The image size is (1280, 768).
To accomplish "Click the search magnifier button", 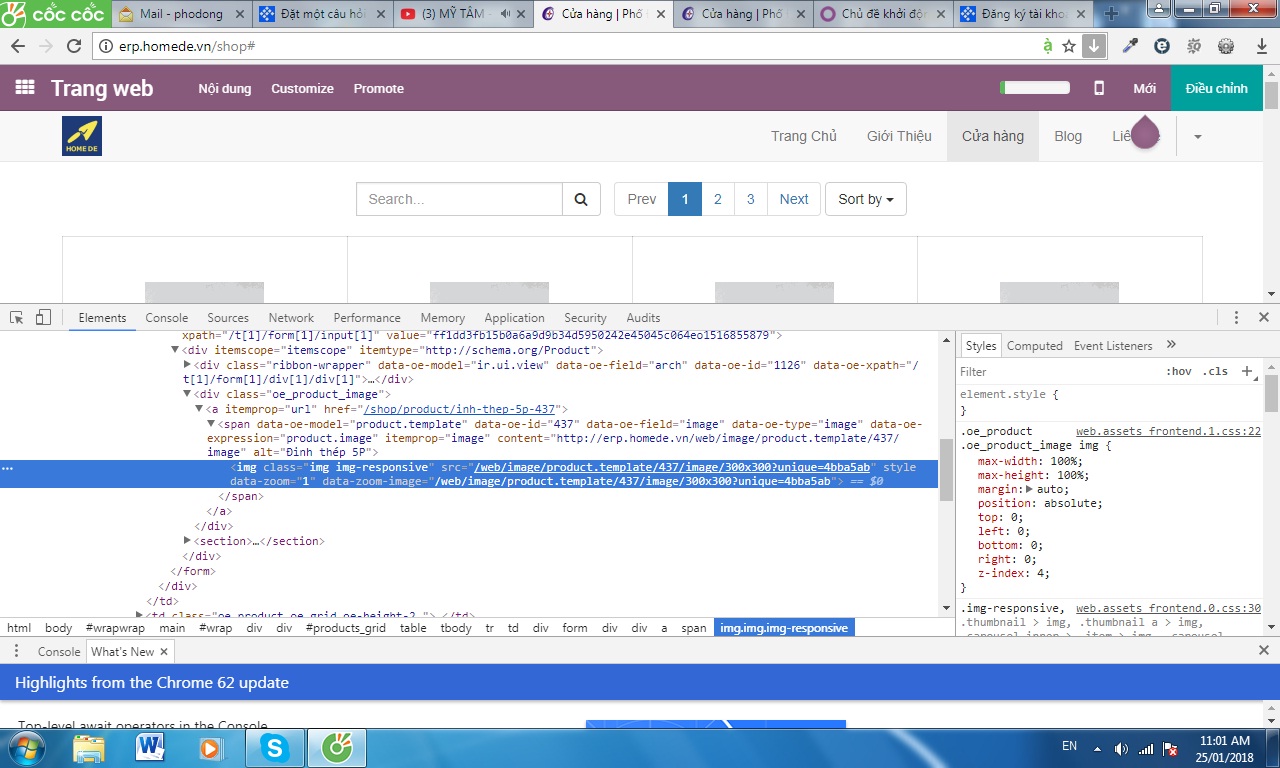I will click(x=581, y=199).
